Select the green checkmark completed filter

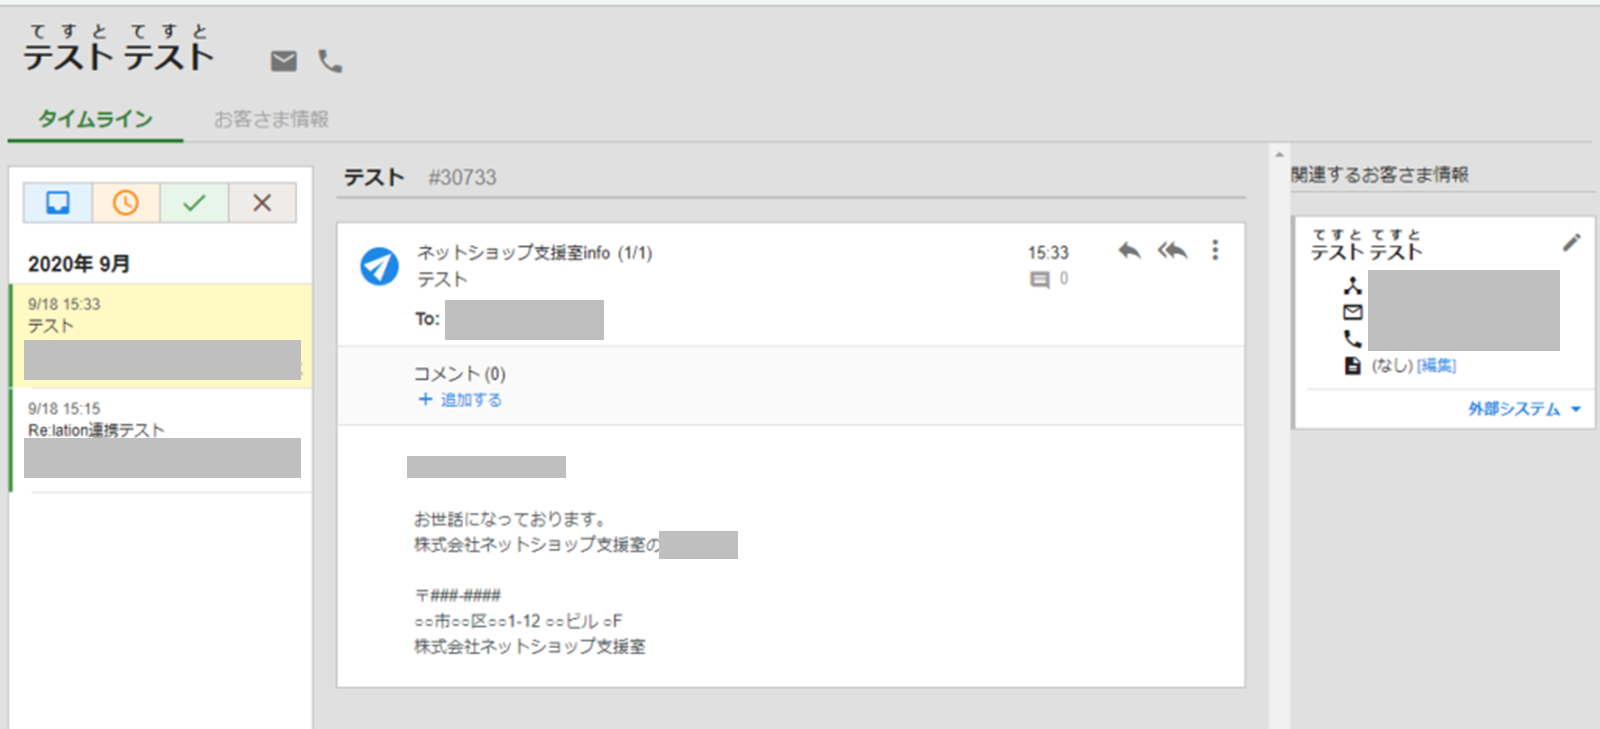click(x=194, y=203)
